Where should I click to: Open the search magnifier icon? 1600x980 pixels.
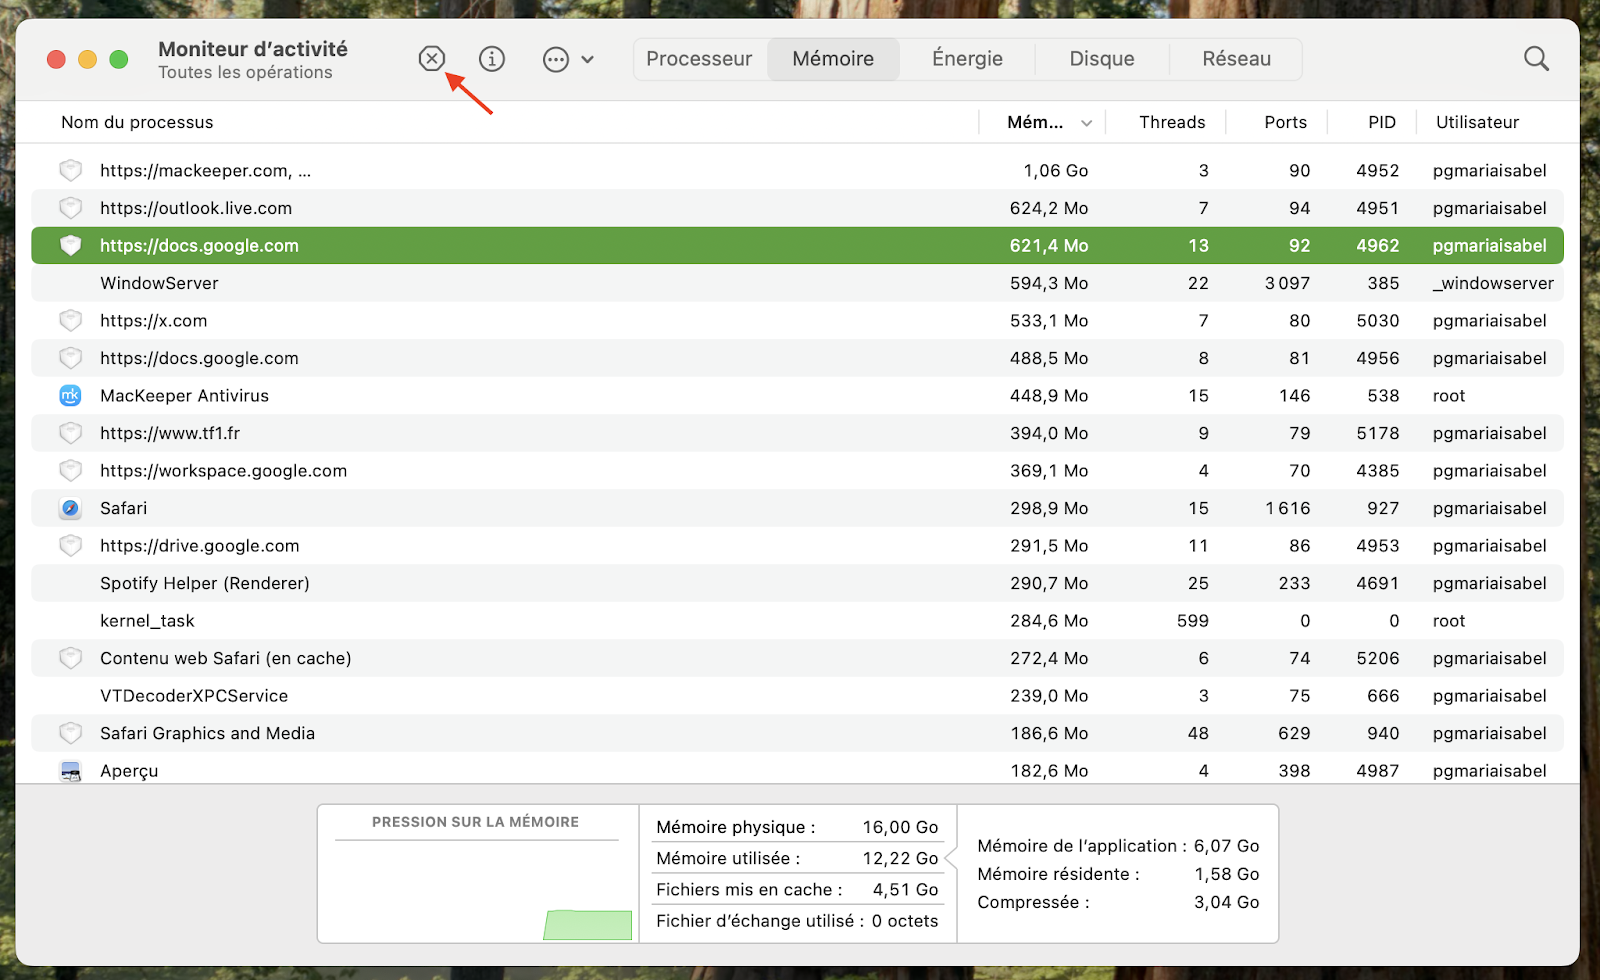click(x=1535, y=58)
